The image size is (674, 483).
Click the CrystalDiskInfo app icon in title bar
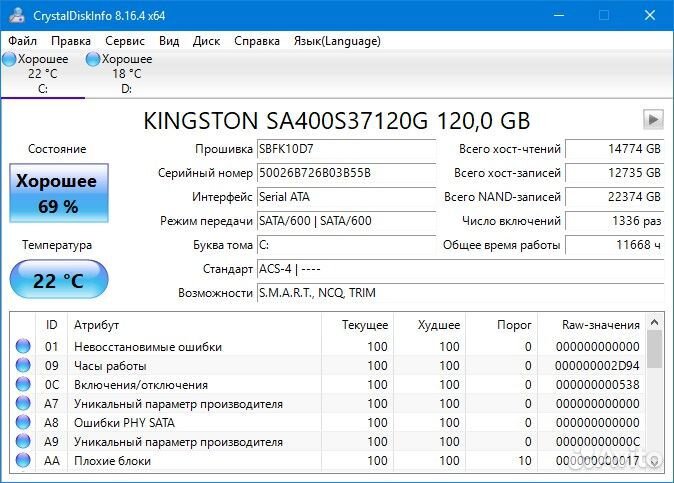(16, 15)
